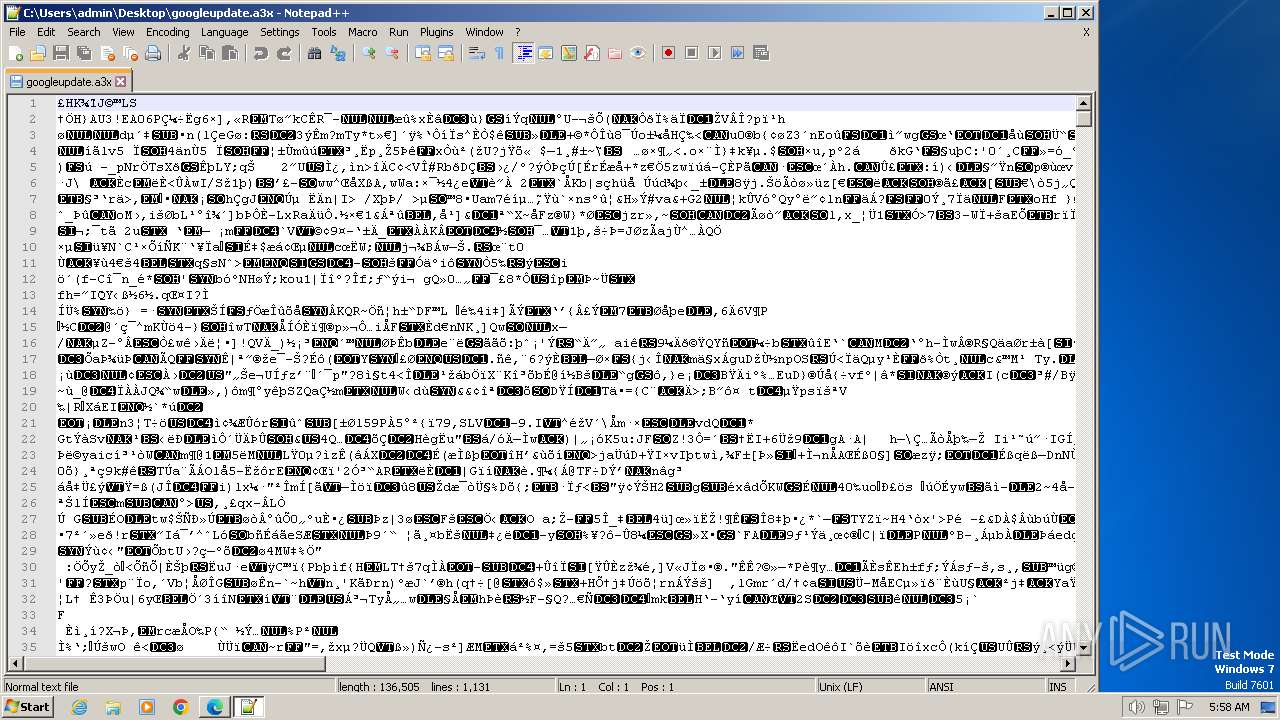The height and width of the screenshot is (720, 1280).
Task: Click the Copy toolbar icon
Action: (207, 53)
